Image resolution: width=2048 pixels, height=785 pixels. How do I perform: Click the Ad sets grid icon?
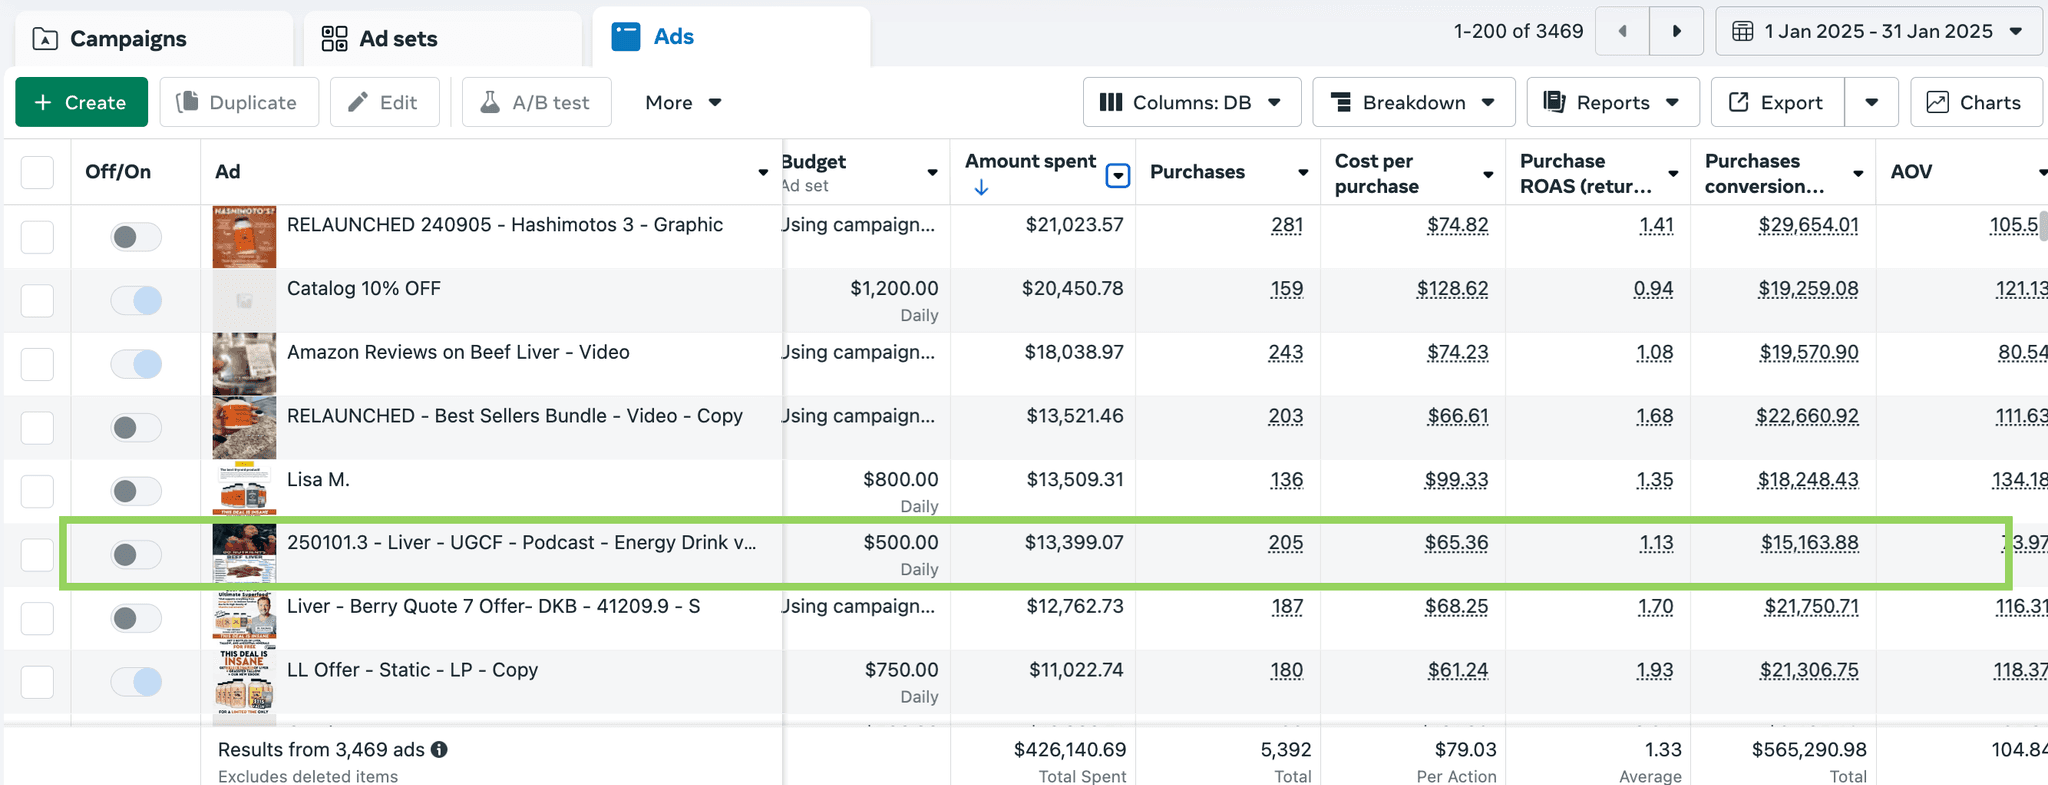pyautogui.click(x=334, y=39)
